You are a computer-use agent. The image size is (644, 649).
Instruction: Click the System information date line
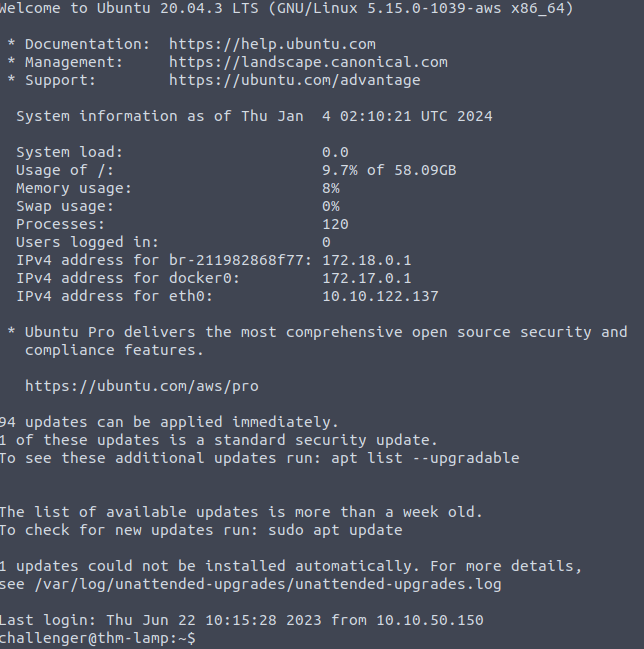pyautogui.click(x=254, y=116)
